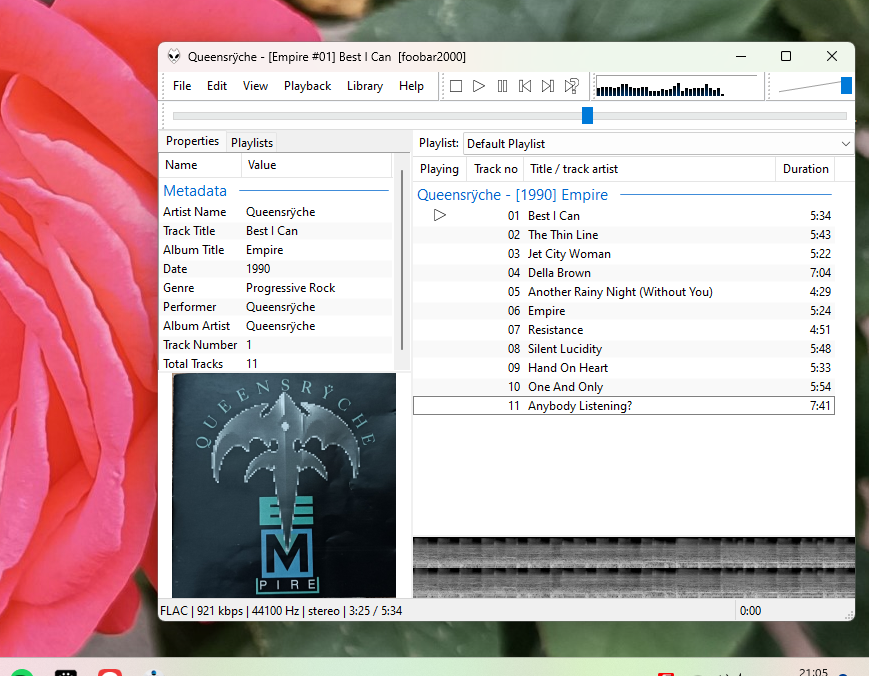Open the Playback menu

[x=307, y=86]
